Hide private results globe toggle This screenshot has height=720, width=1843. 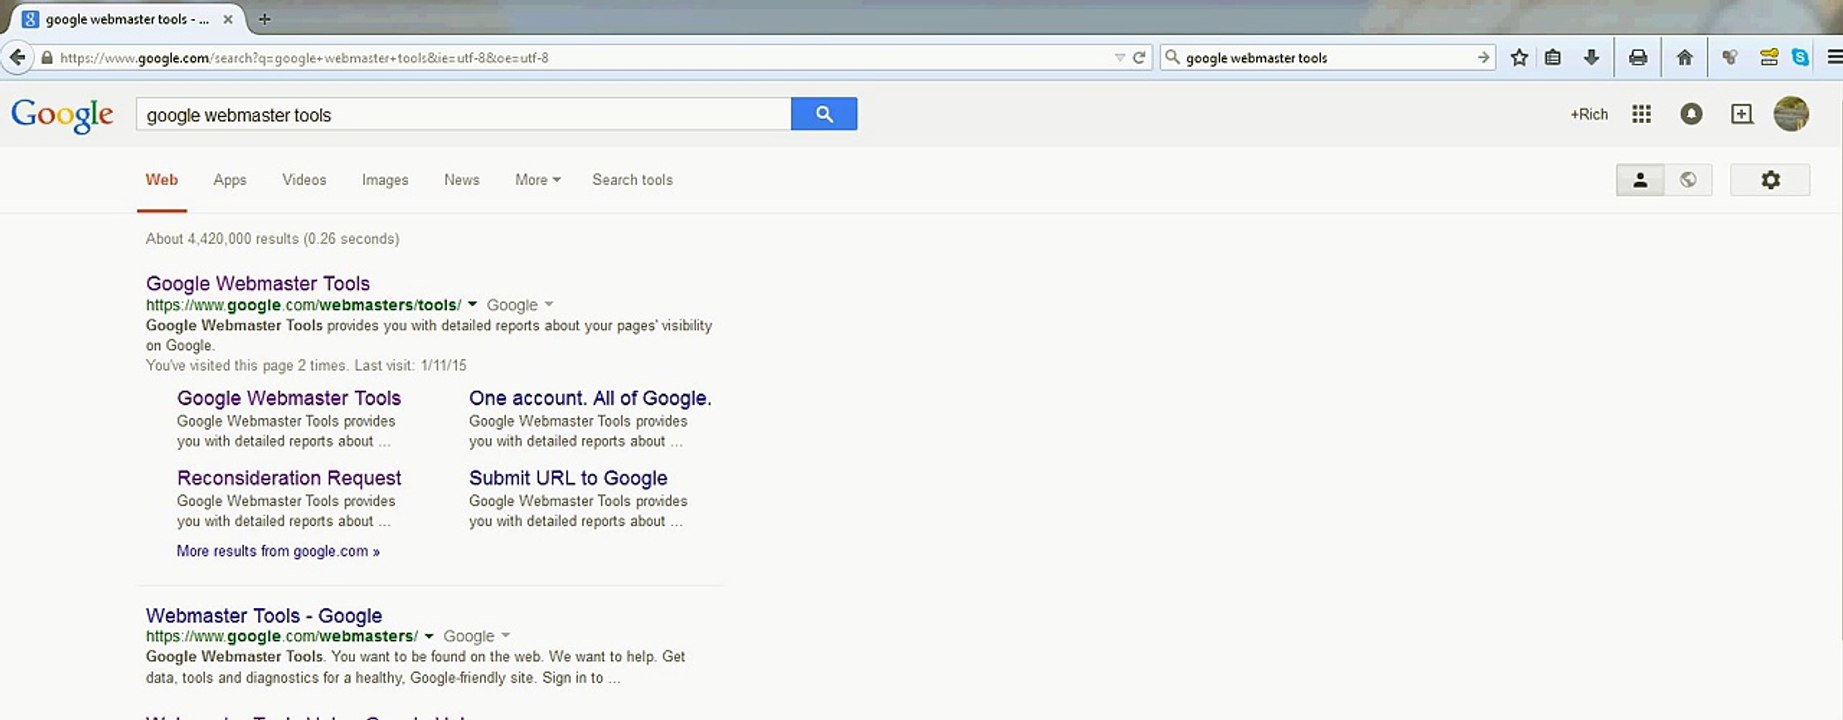1688,180
